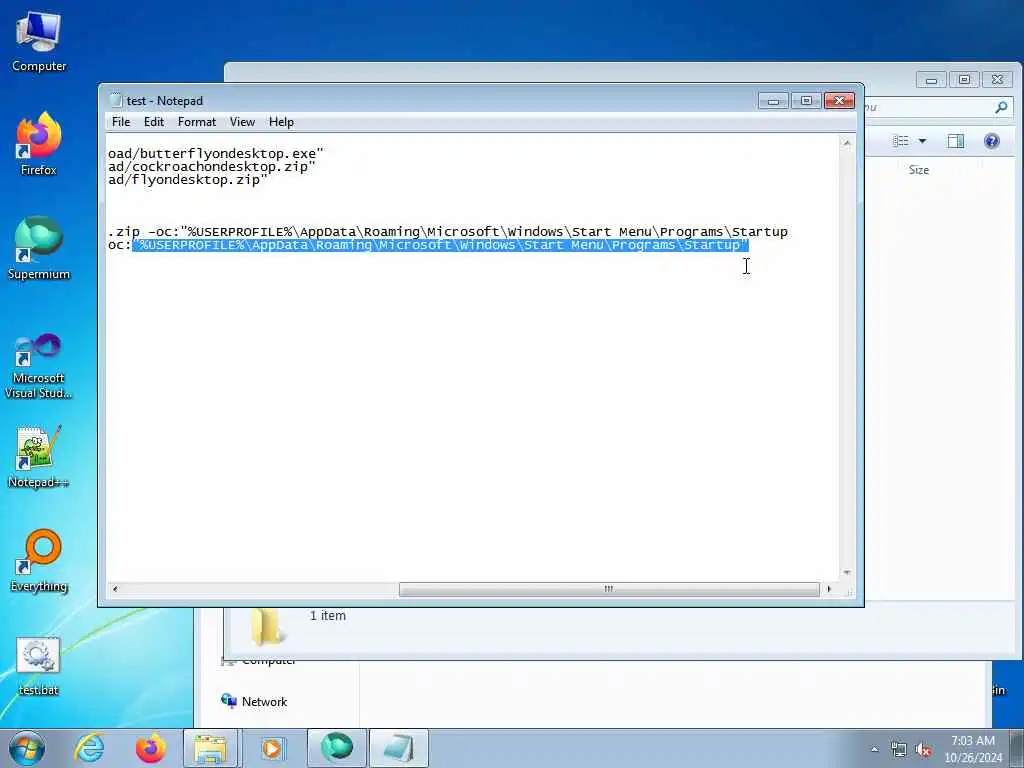Open the Computer desktop icon

(x=39, y=42)
